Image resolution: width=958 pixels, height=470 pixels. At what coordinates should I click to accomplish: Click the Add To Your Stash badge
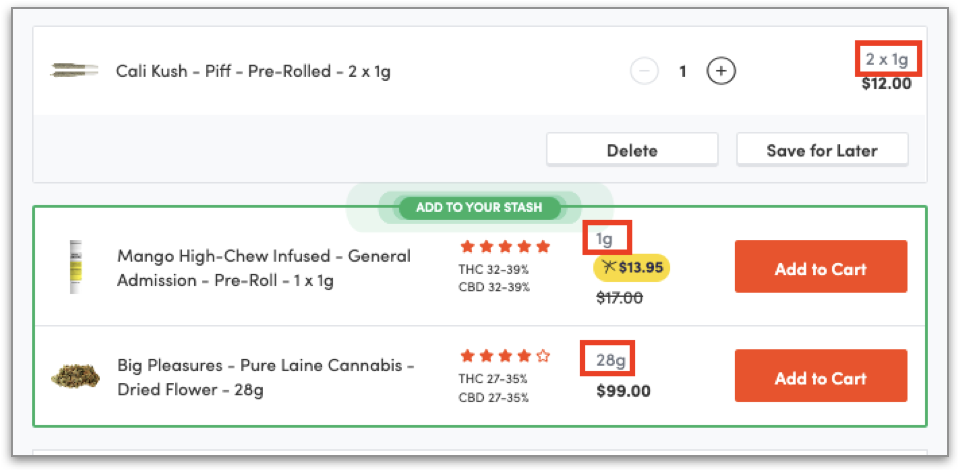coord(479,208)
